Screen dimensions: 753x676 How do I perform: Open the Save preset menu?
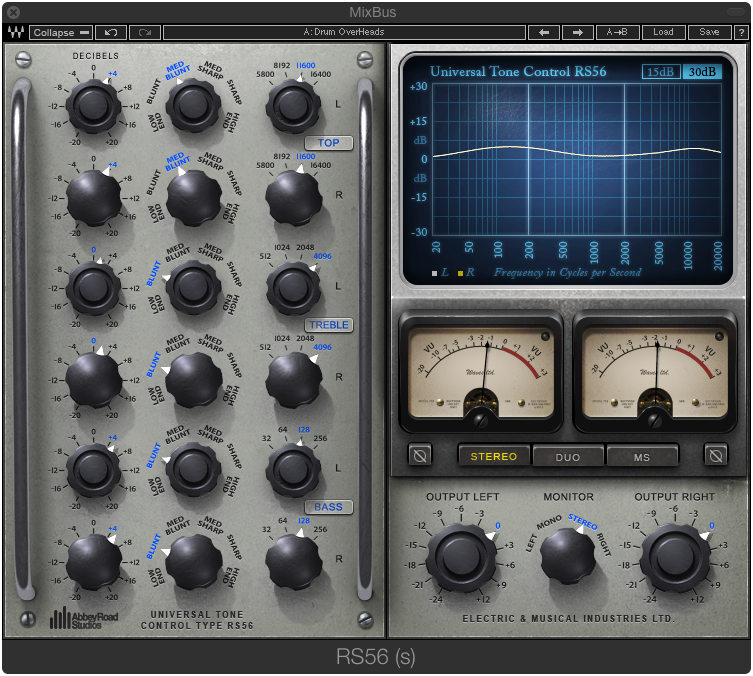709,32
